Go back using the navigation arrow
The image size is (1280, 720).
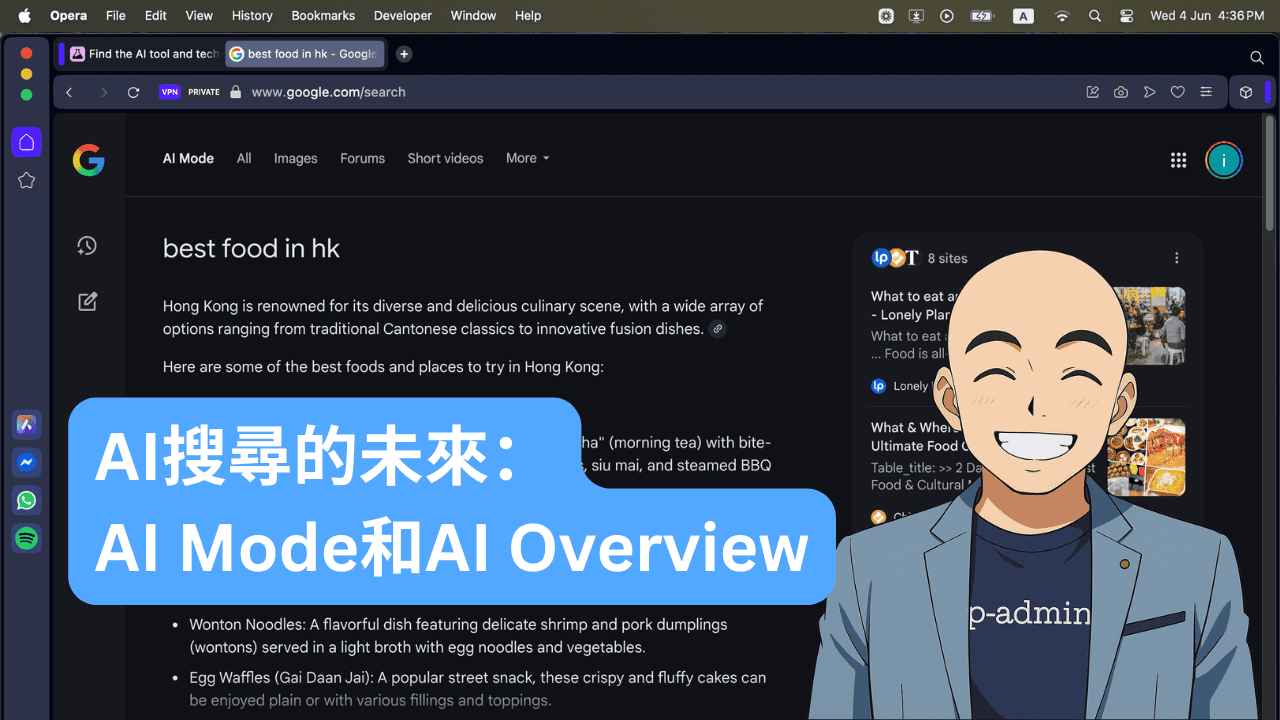pos(68,91)
